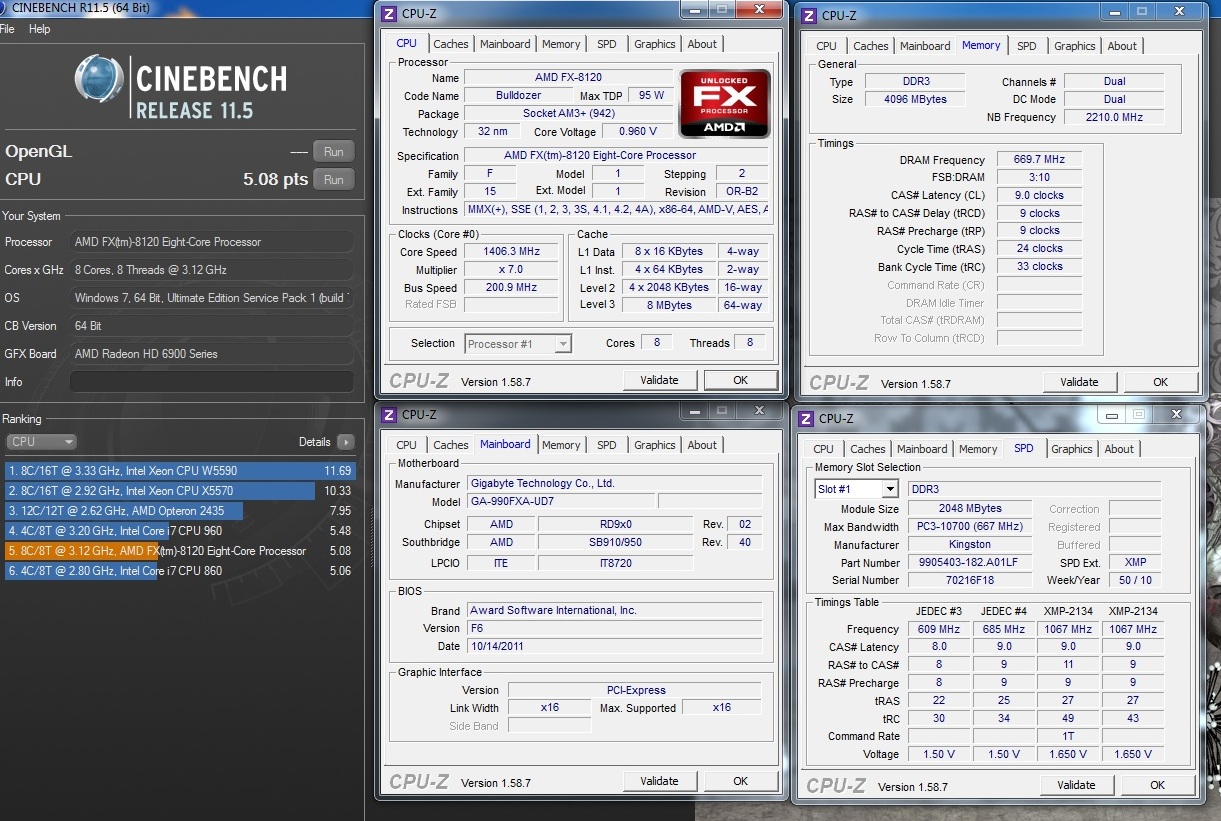Click the Details arrow button in Ranking
This screenshot has height=821, width=1221.
click(345, 442)
